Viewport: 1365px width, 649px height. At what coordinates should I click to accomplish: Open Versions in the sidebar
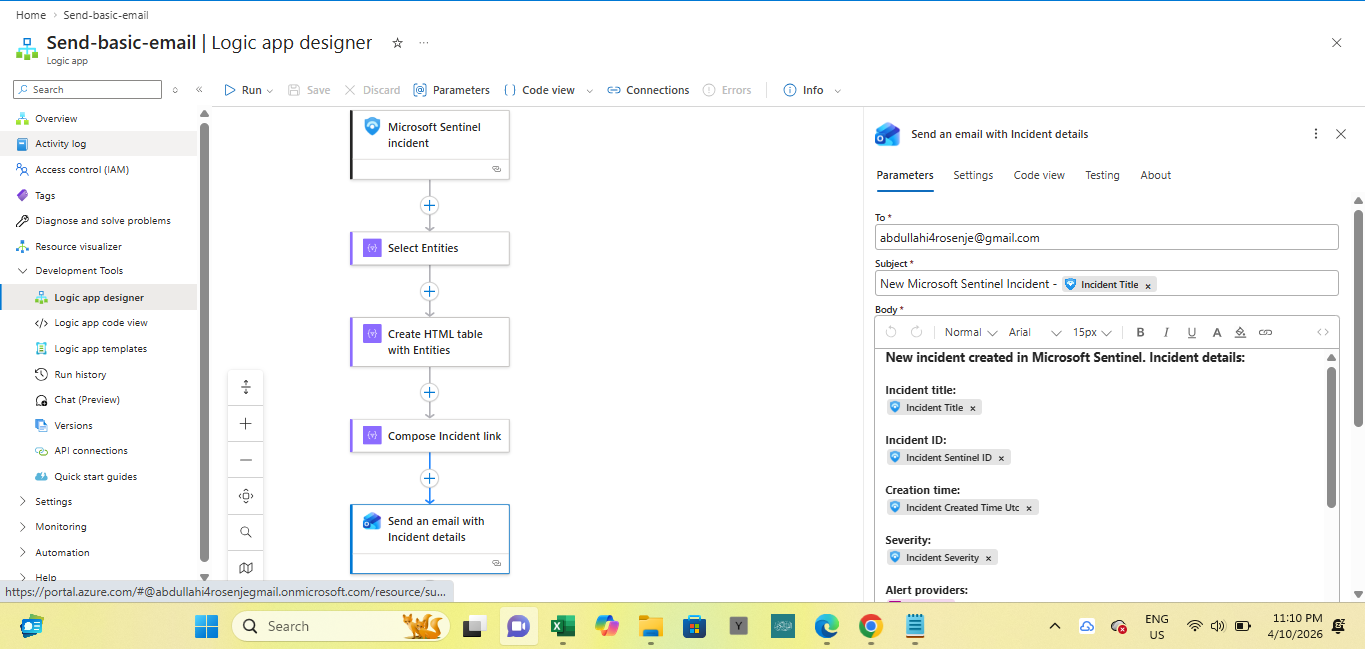point(73,426)
